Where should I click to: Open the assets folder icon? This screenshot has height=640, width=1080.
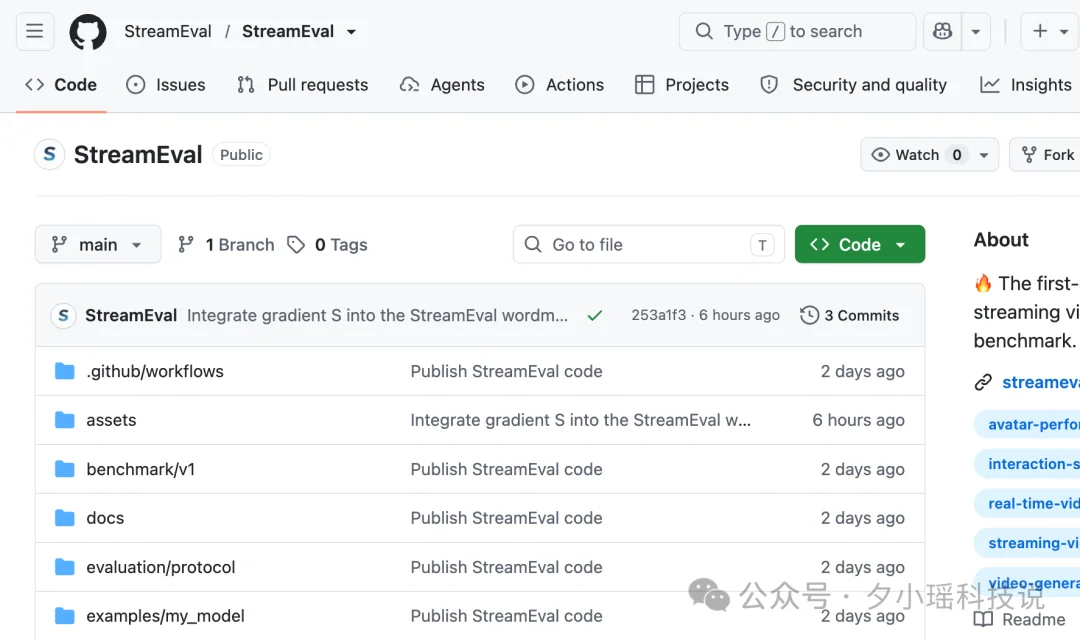pos(65,420)
